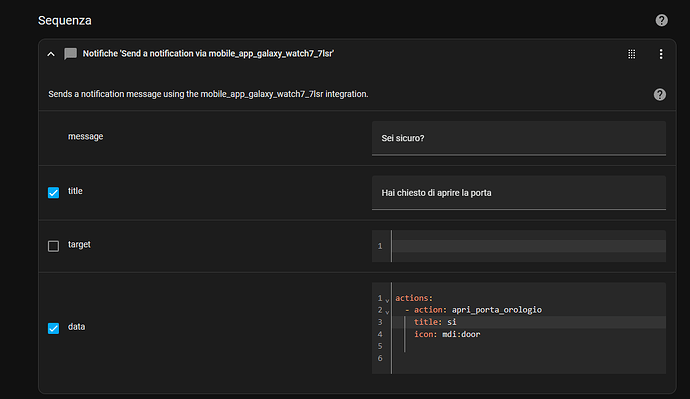Grab the drag handle grid icon
The width and height of the screenshot is (690, 399).
pos(631,54)
